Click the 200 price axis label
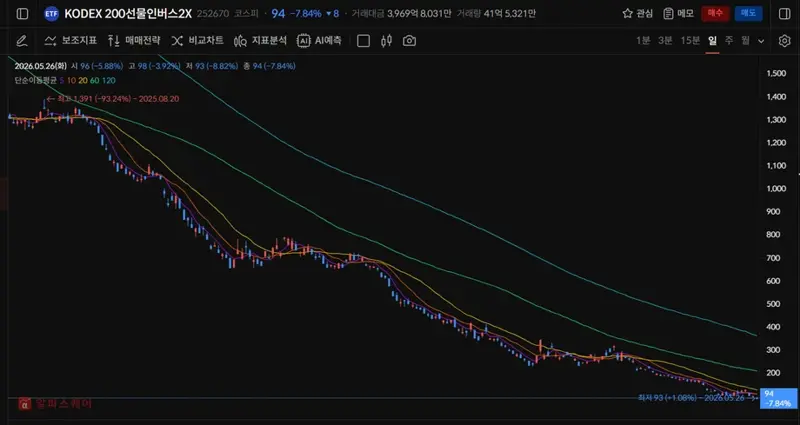800x425 pixels. pyautogui.click(x=773, y=373)
